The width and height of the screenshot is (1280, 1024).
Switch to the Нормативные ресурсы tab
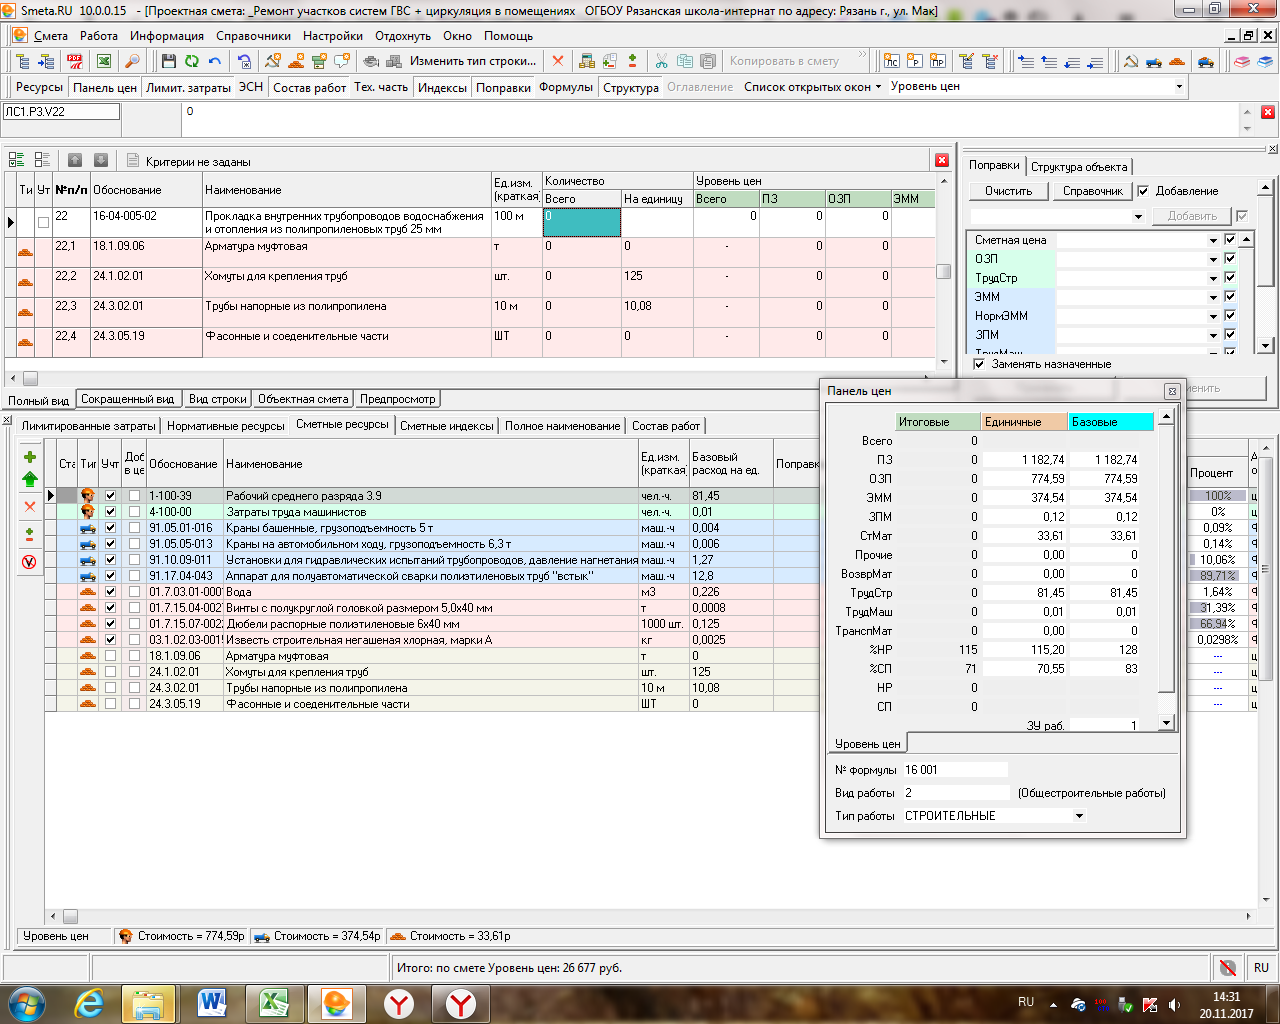click(225, 426)
